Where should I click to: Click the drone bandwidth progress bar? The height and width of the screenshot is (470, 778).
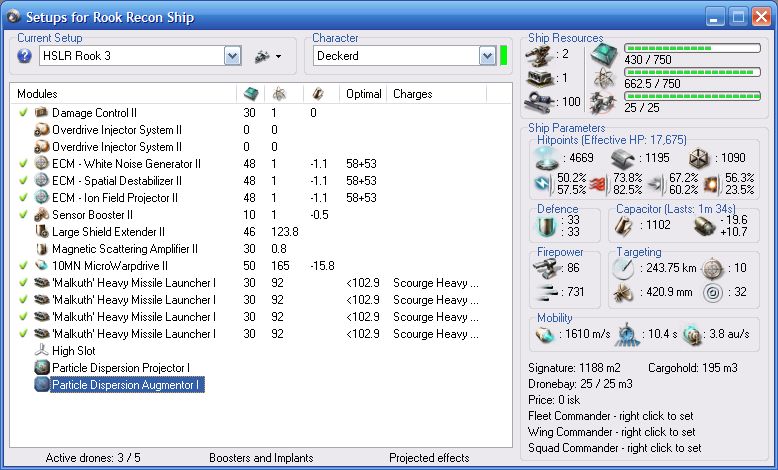[x=692, y=96]
